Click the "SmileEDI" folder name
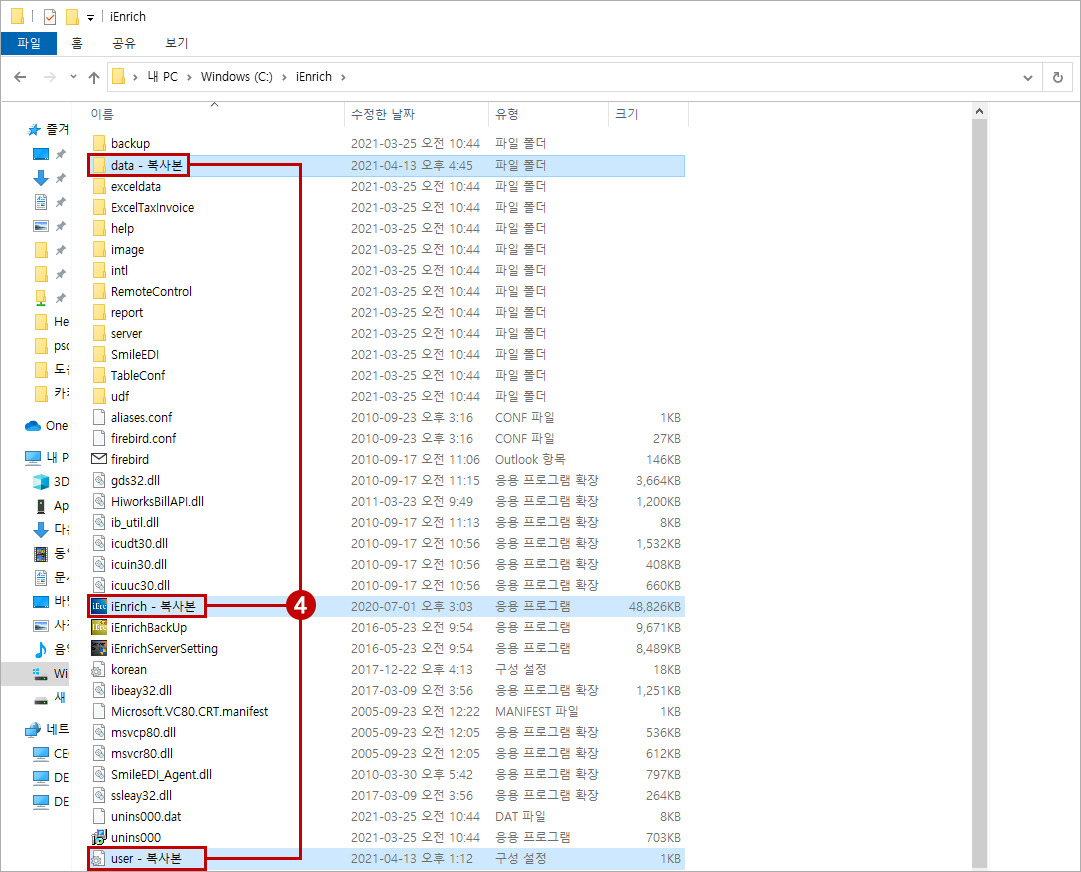1081x872 pixels. click(x=135, y=354)
